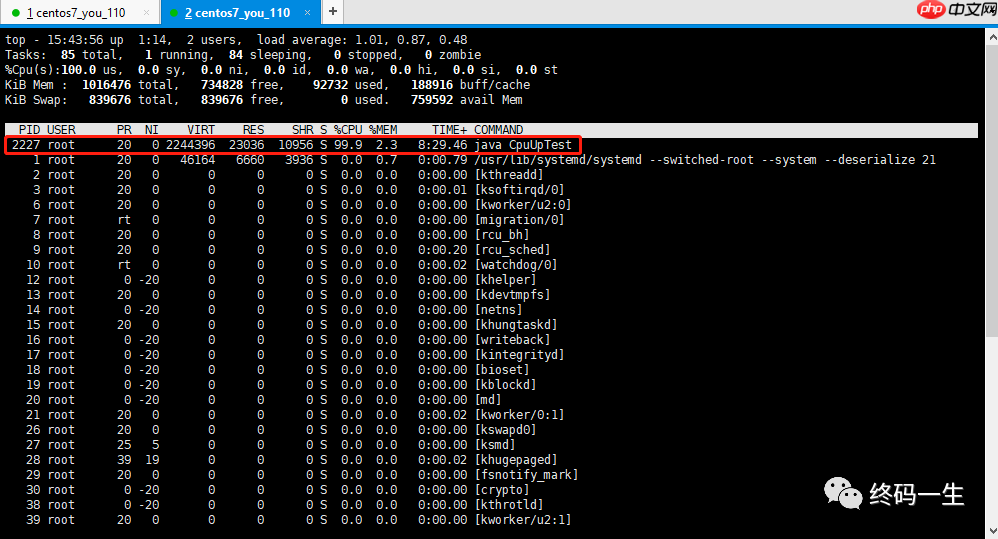The width and height of the screenshot is (998, 539).
Task: Click the [watchdog/0] process name
Action: (516, 265)
